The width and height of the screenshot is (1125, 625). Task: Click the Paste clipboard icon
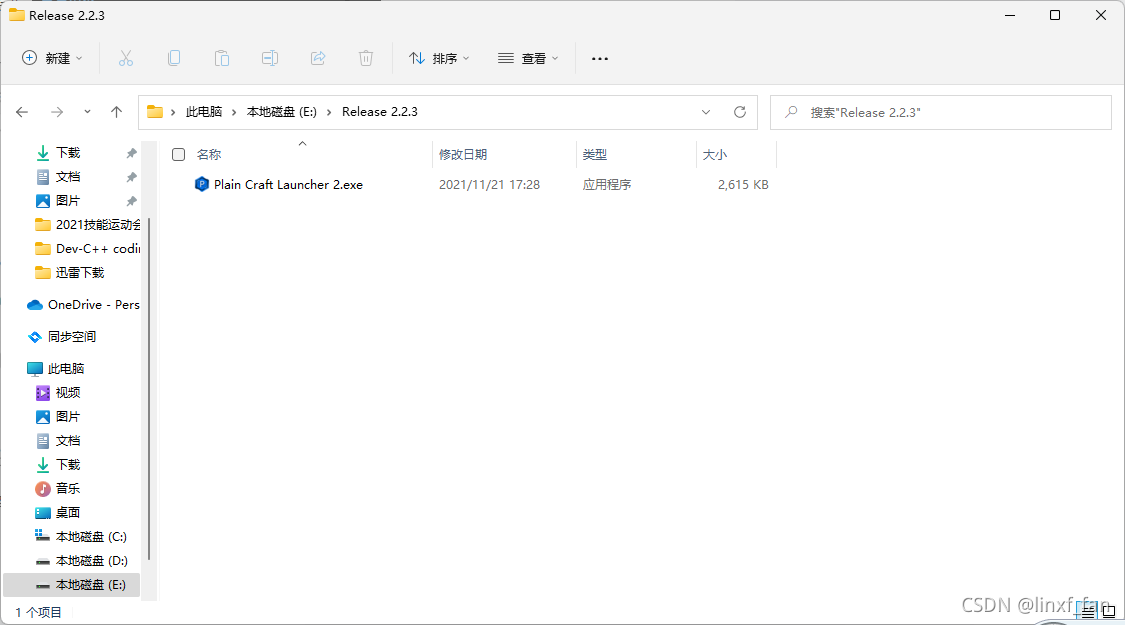(222, 58)
